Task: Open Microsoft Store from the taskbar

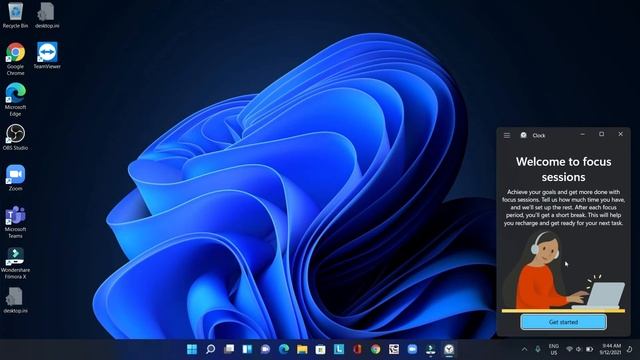Action: click(320, 349)
